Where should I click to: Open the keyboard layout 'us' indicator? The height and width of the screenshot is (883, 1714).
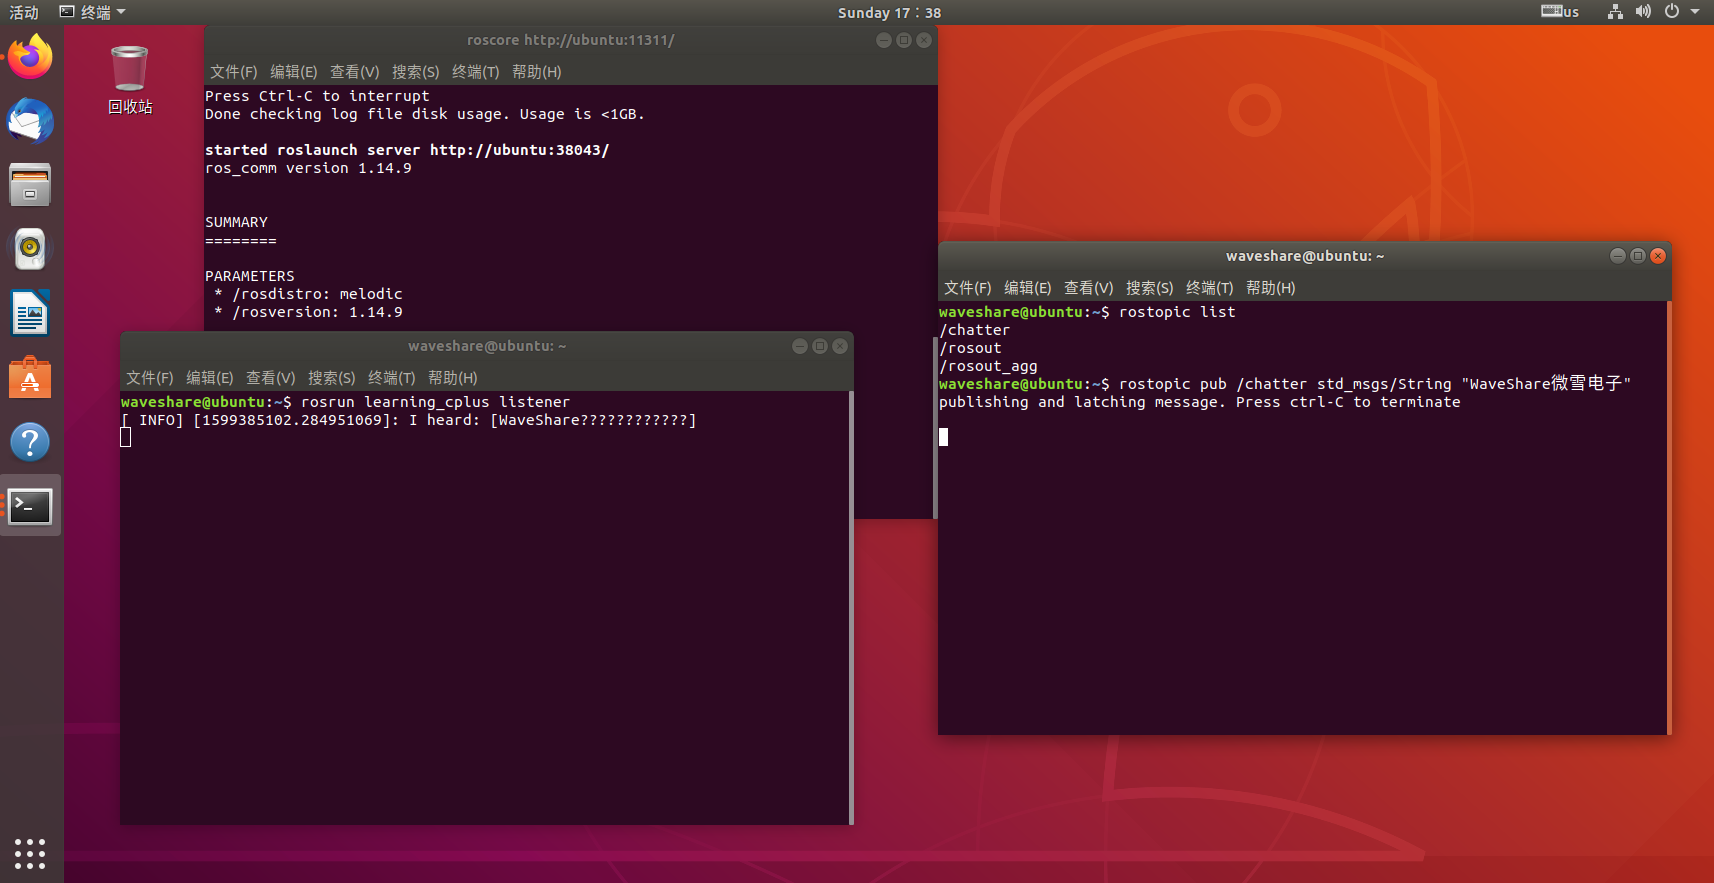click(1560, 12)
